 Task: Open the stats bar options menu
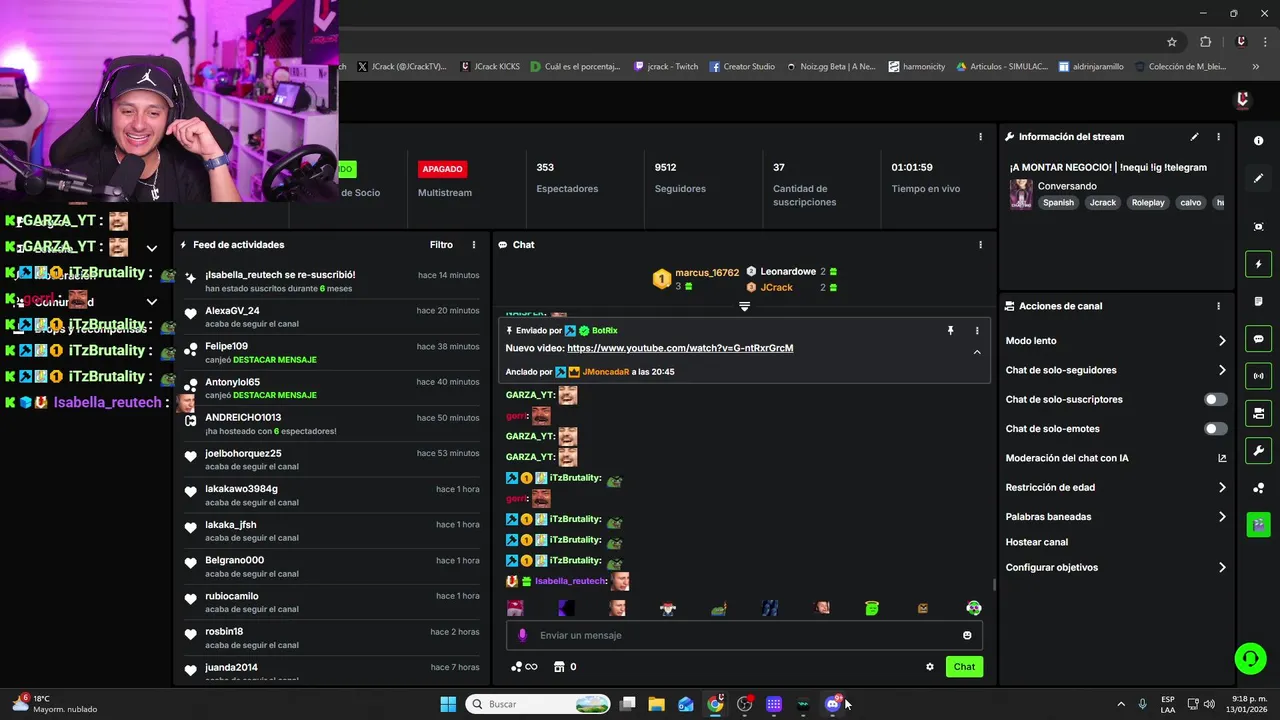click(x=980, y=137)
